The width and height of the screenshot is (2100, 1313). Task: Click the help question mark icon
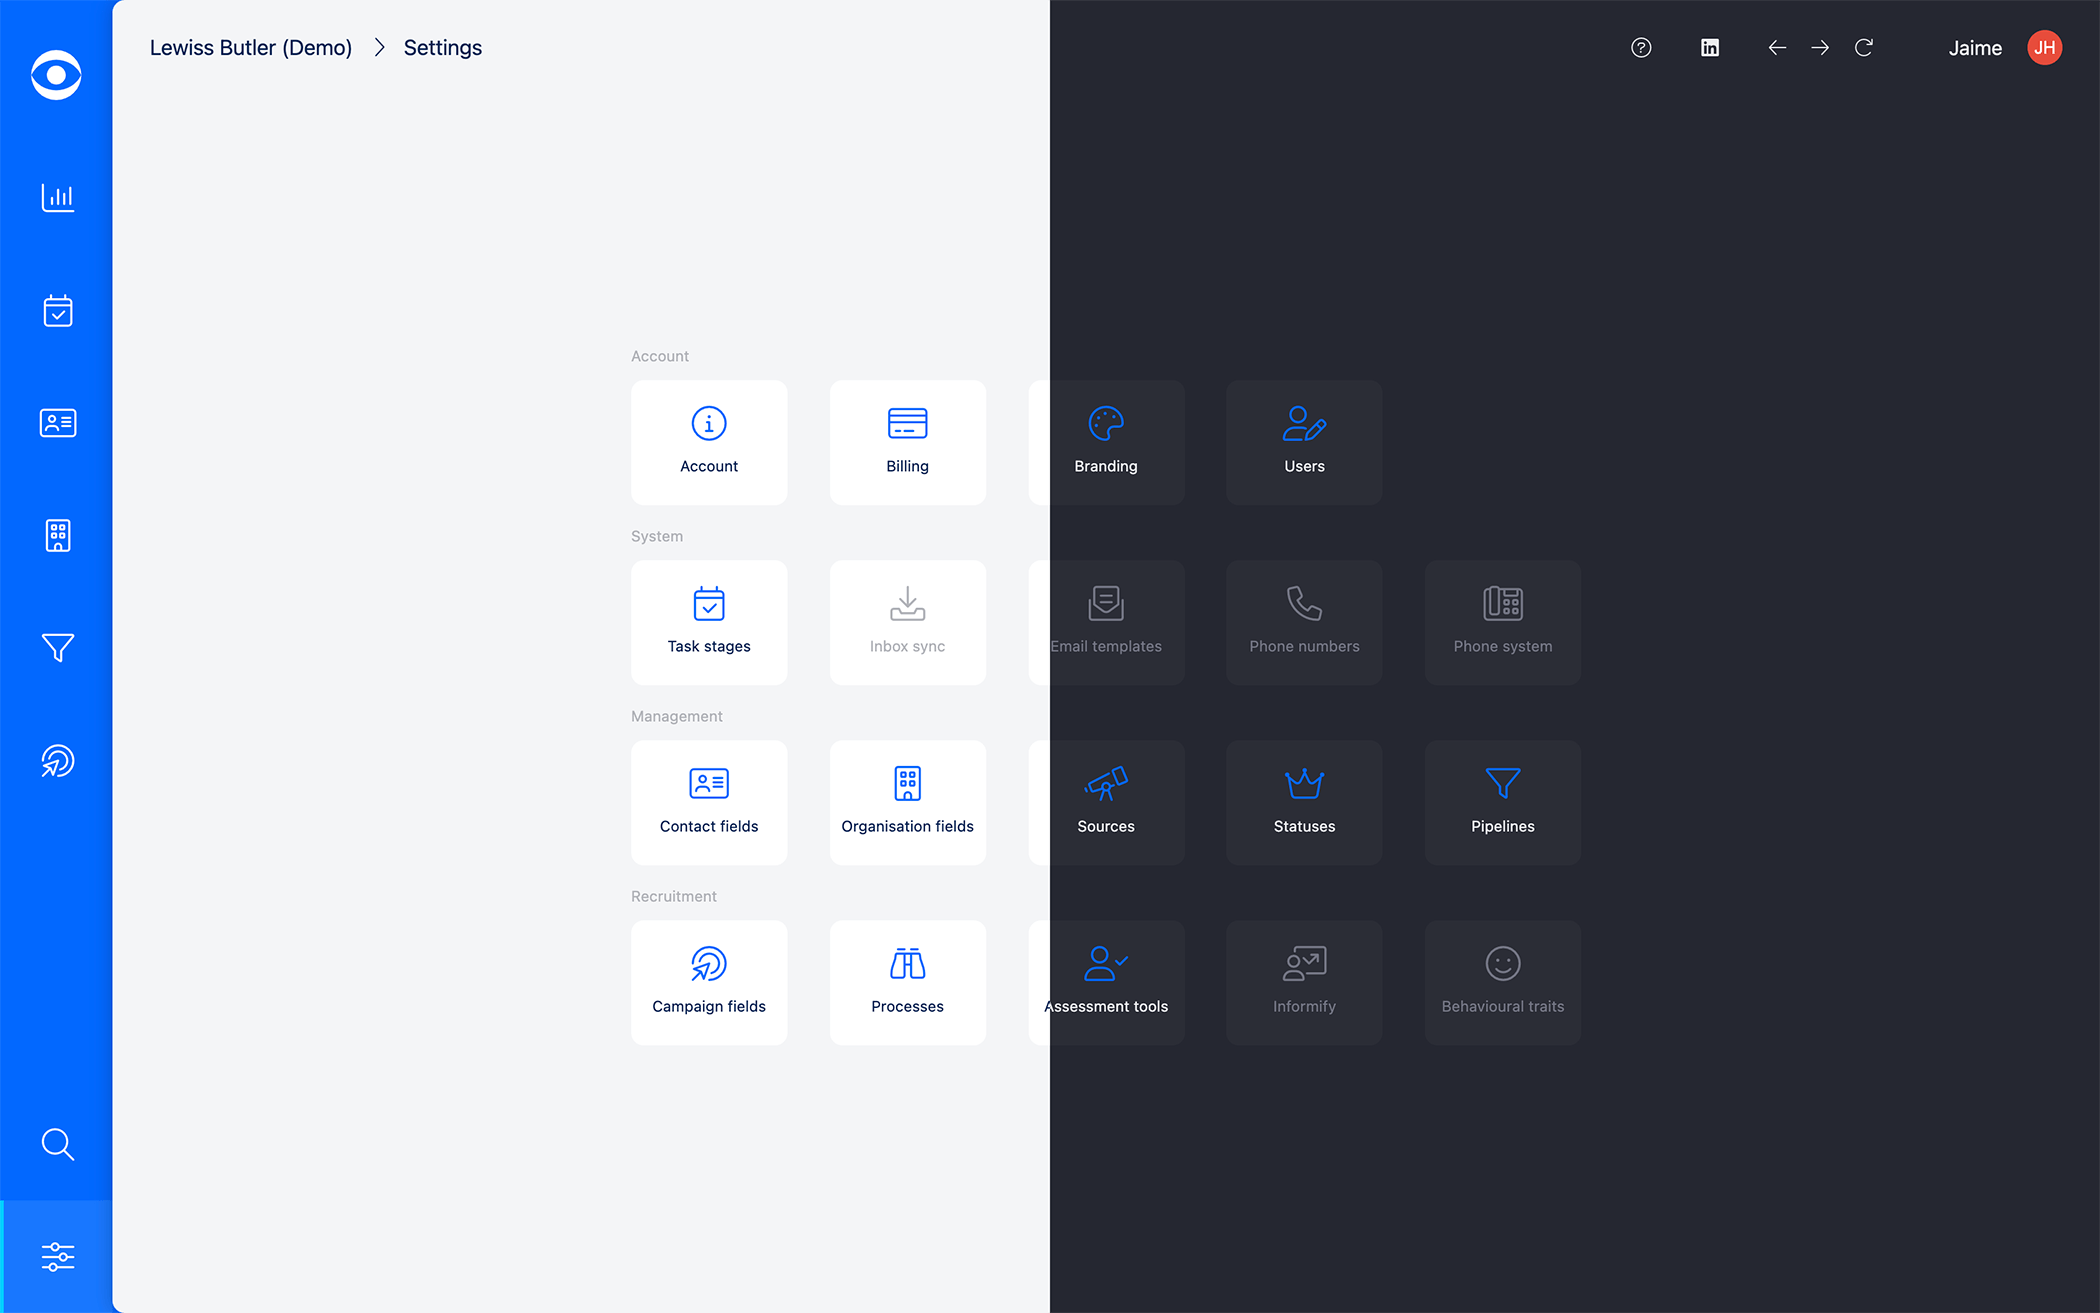point(1640,47)
